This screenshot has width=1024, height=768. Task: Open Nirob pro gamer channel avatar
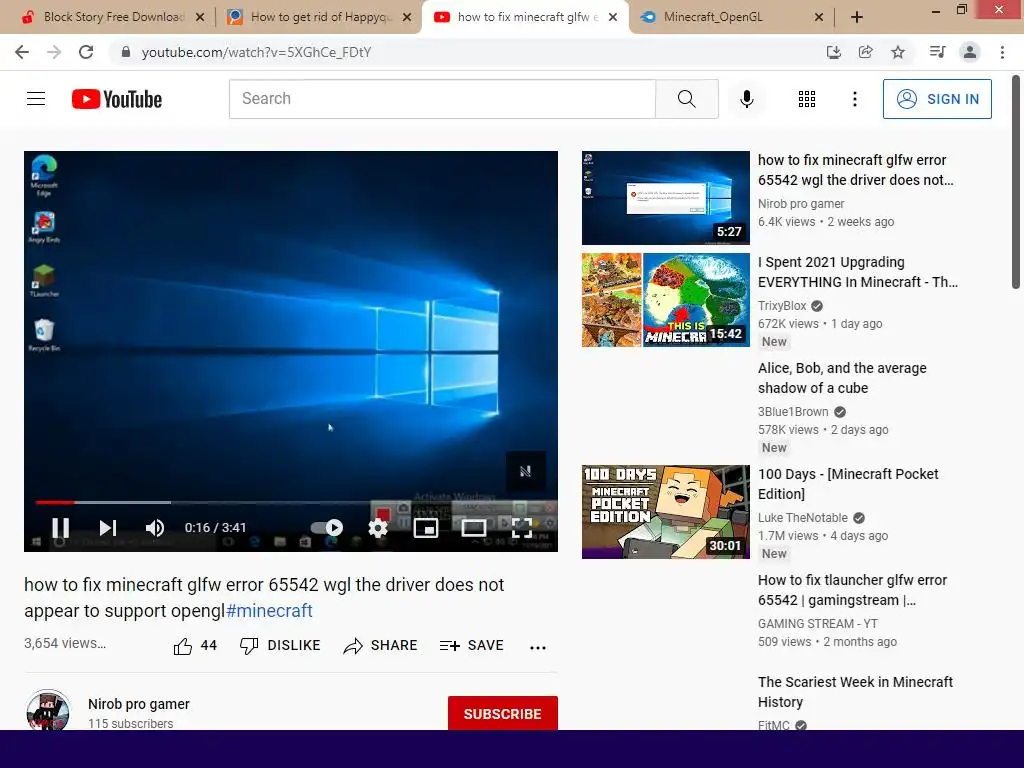pyautogui.click(x=48, y=710)
